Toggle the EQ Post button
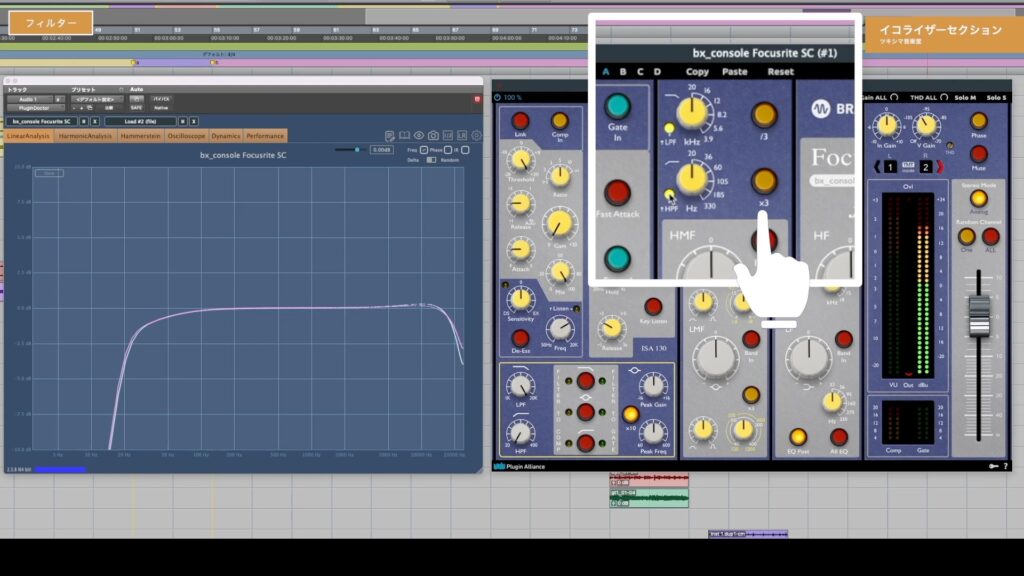 point(798,437)
